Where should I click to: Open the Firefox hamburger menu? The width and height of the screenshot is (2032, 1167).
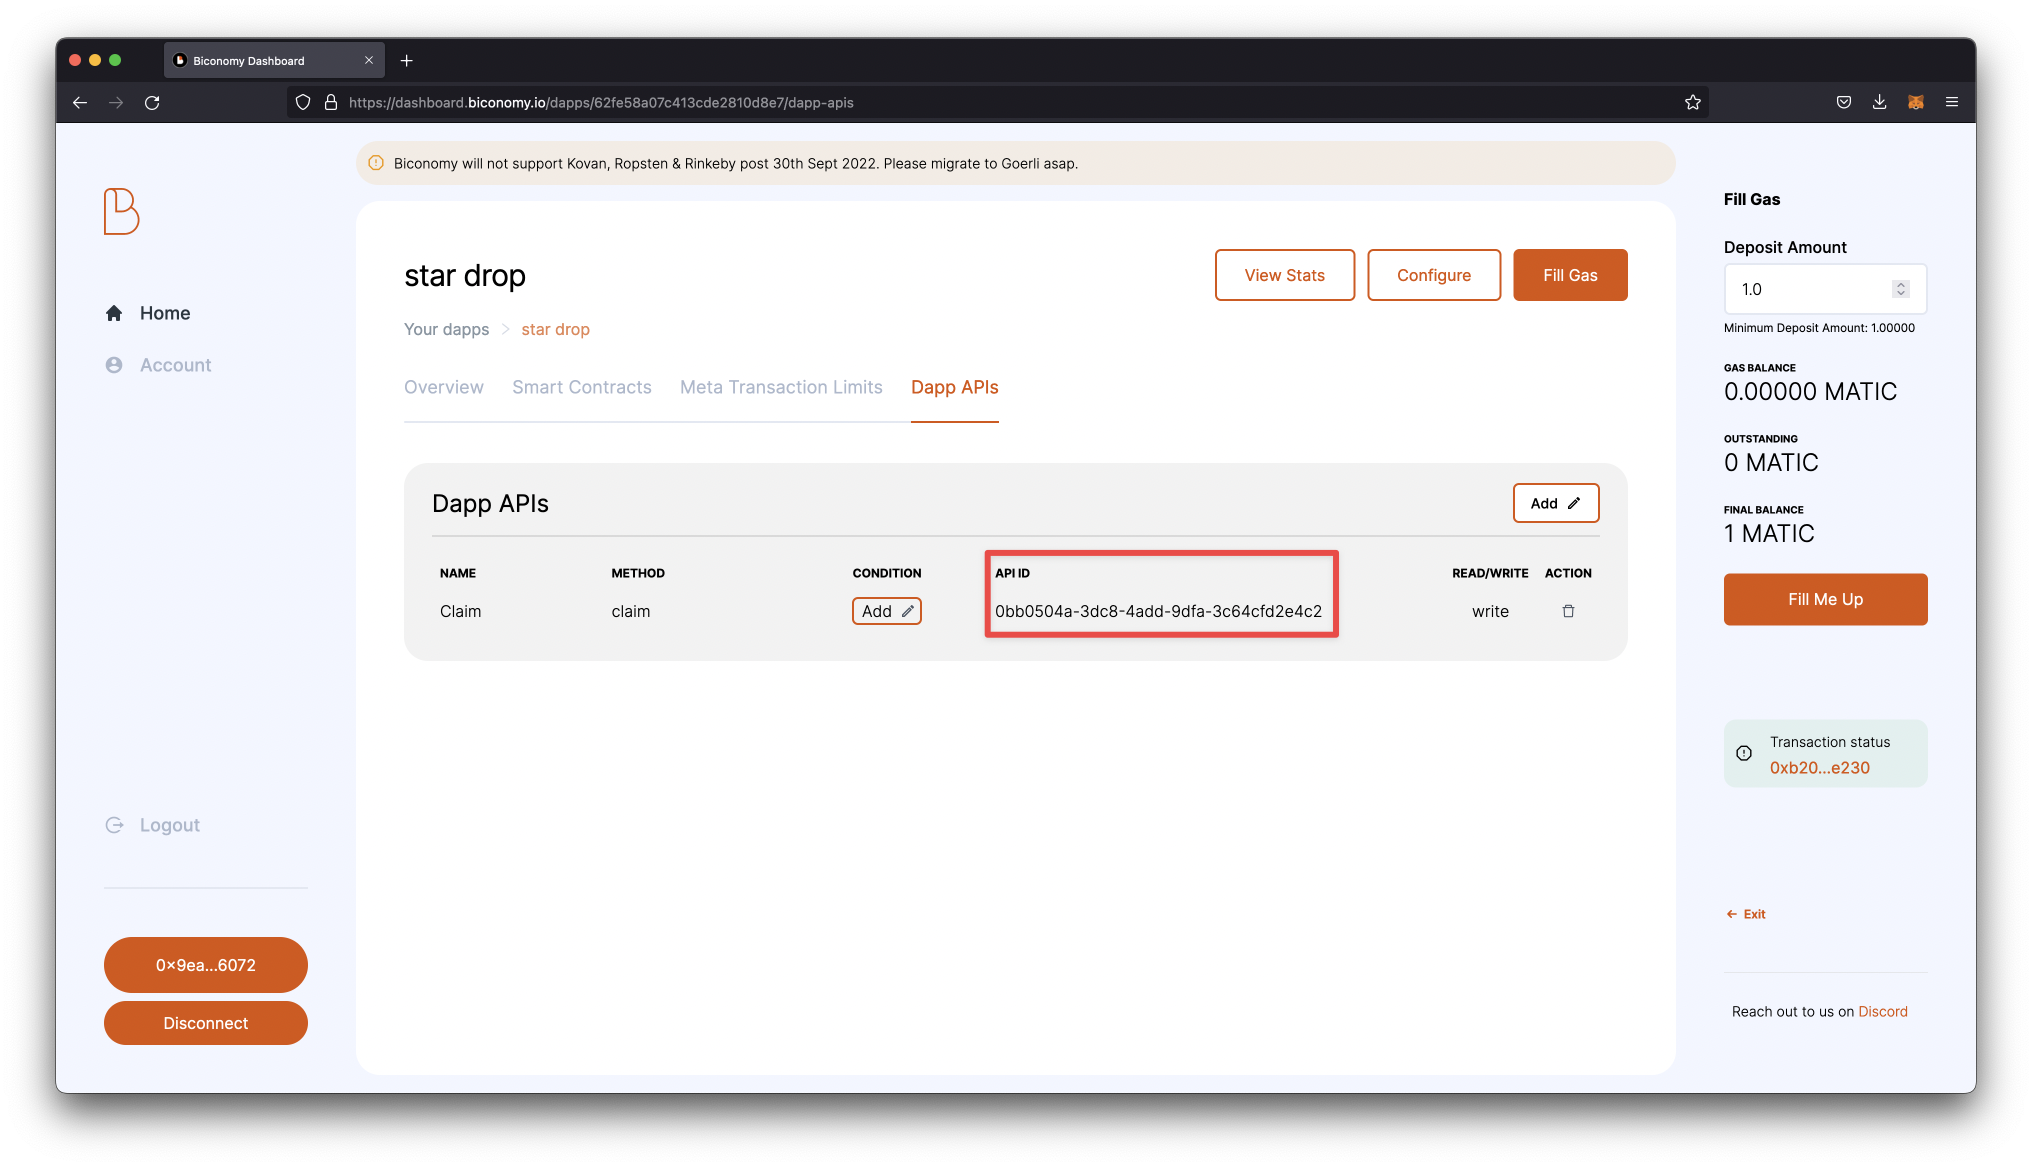[x=1951, y=103]
